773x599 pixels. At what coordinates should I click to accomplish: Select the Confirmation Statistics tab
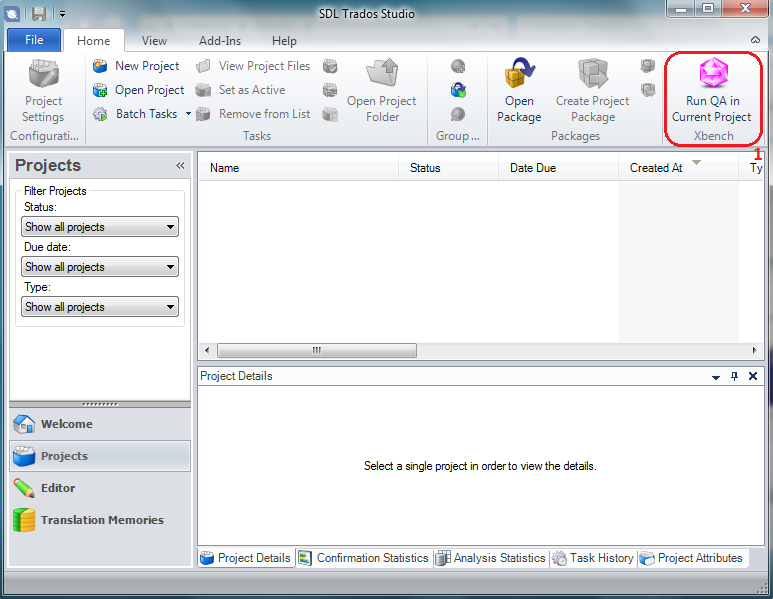(364, 558)
